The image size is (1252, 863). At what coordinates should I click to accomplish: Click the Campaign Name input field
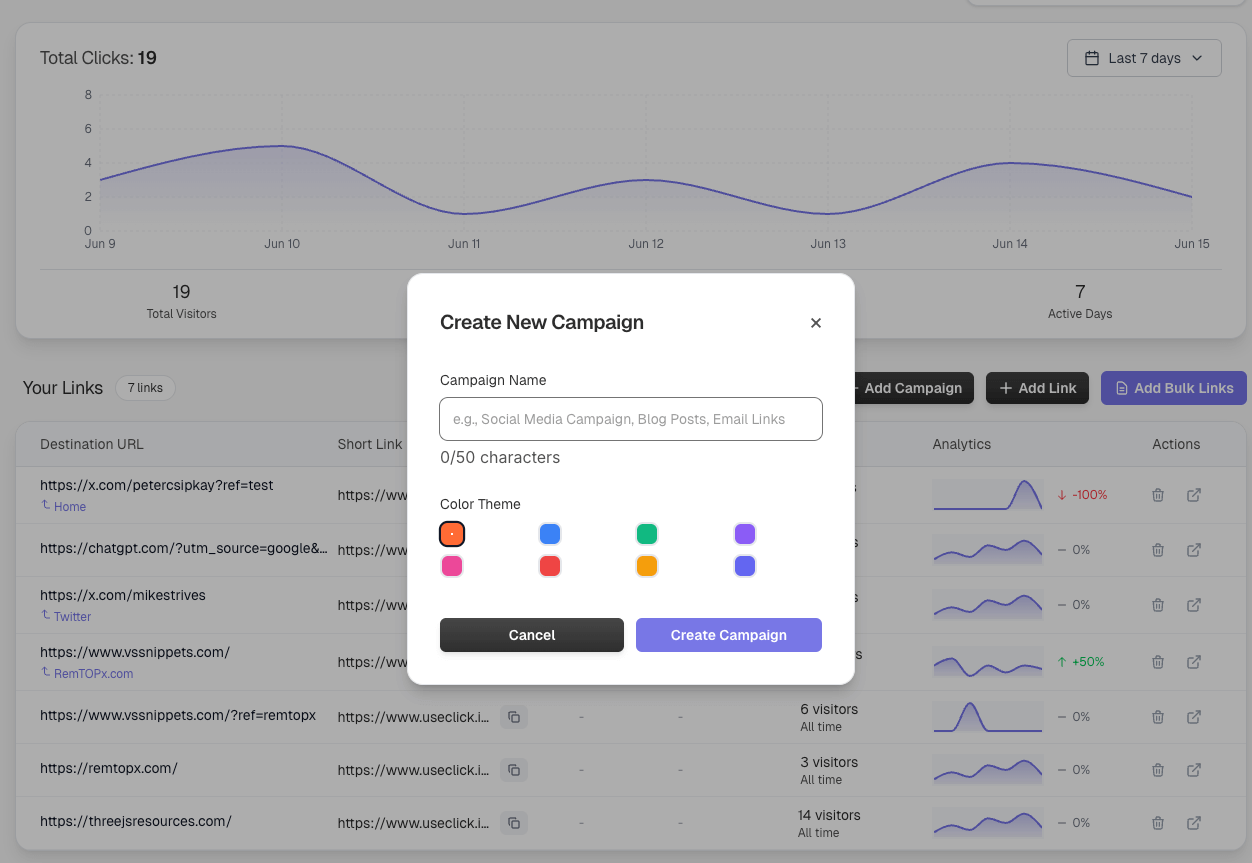(630, 418)
